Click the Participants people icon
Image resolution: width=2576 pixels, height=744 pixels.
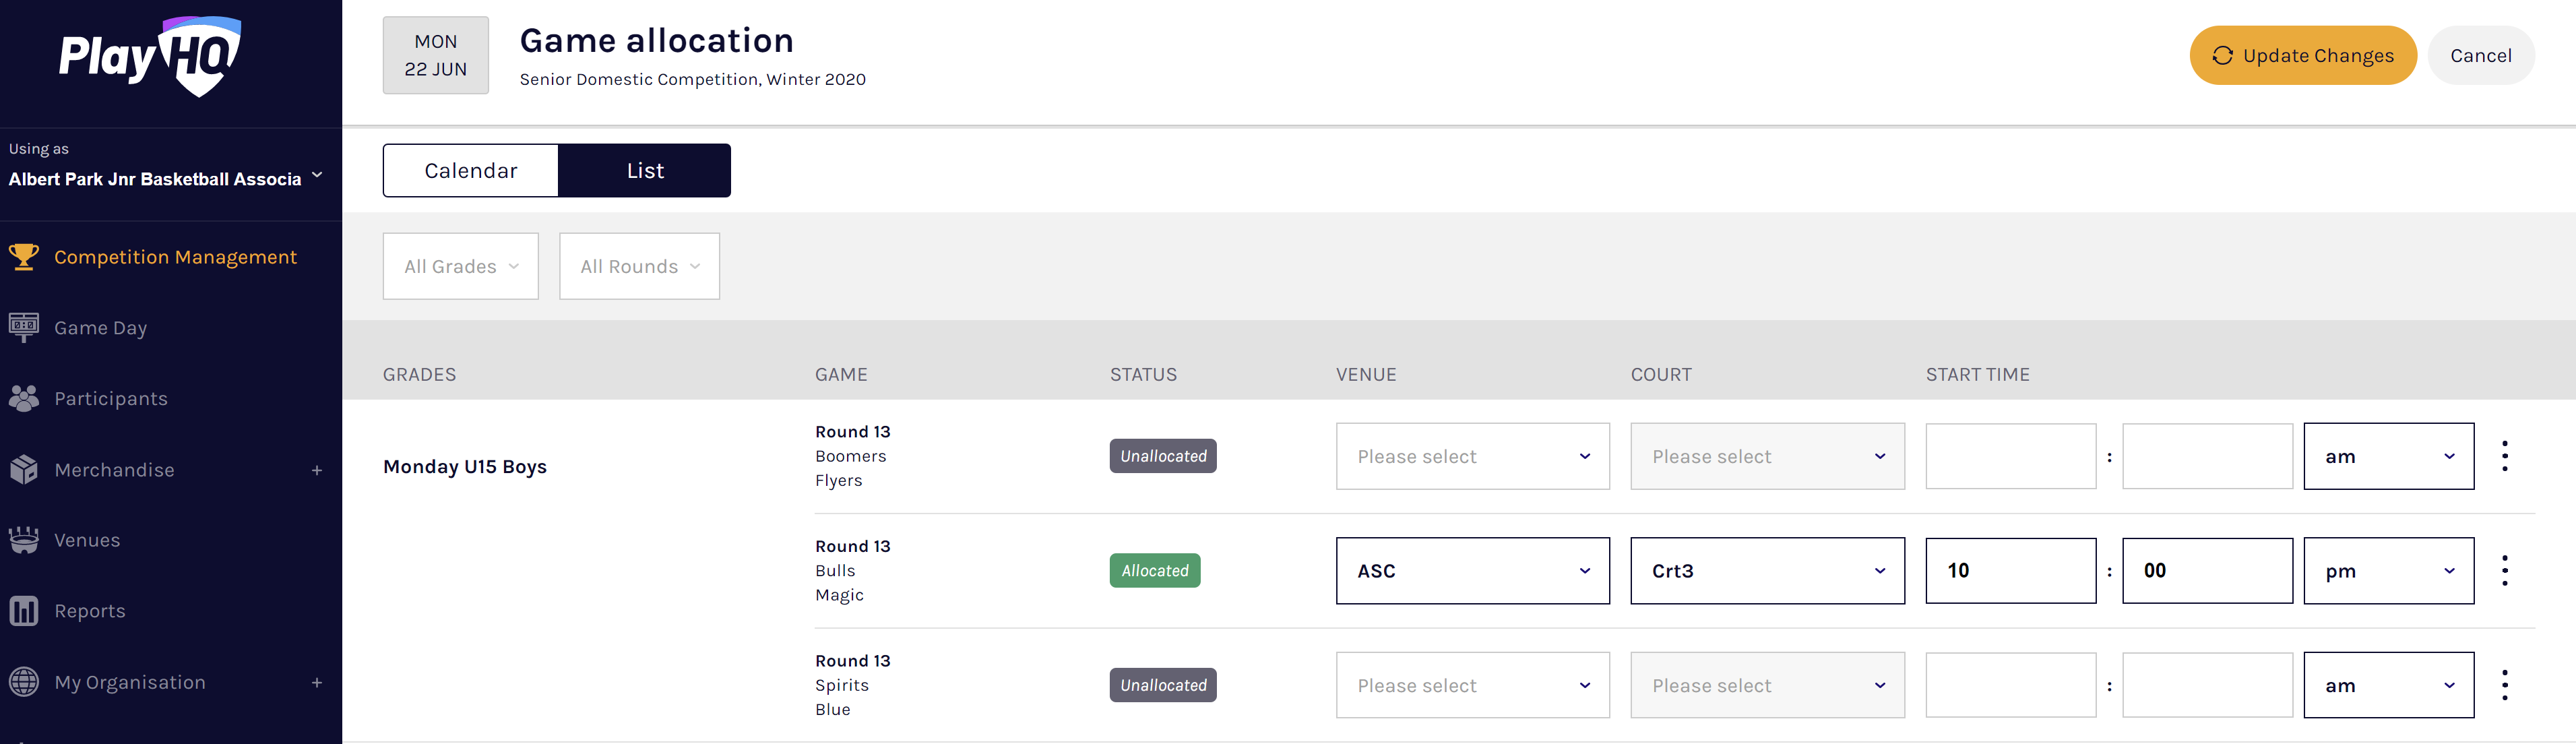(x=24, y=398)
